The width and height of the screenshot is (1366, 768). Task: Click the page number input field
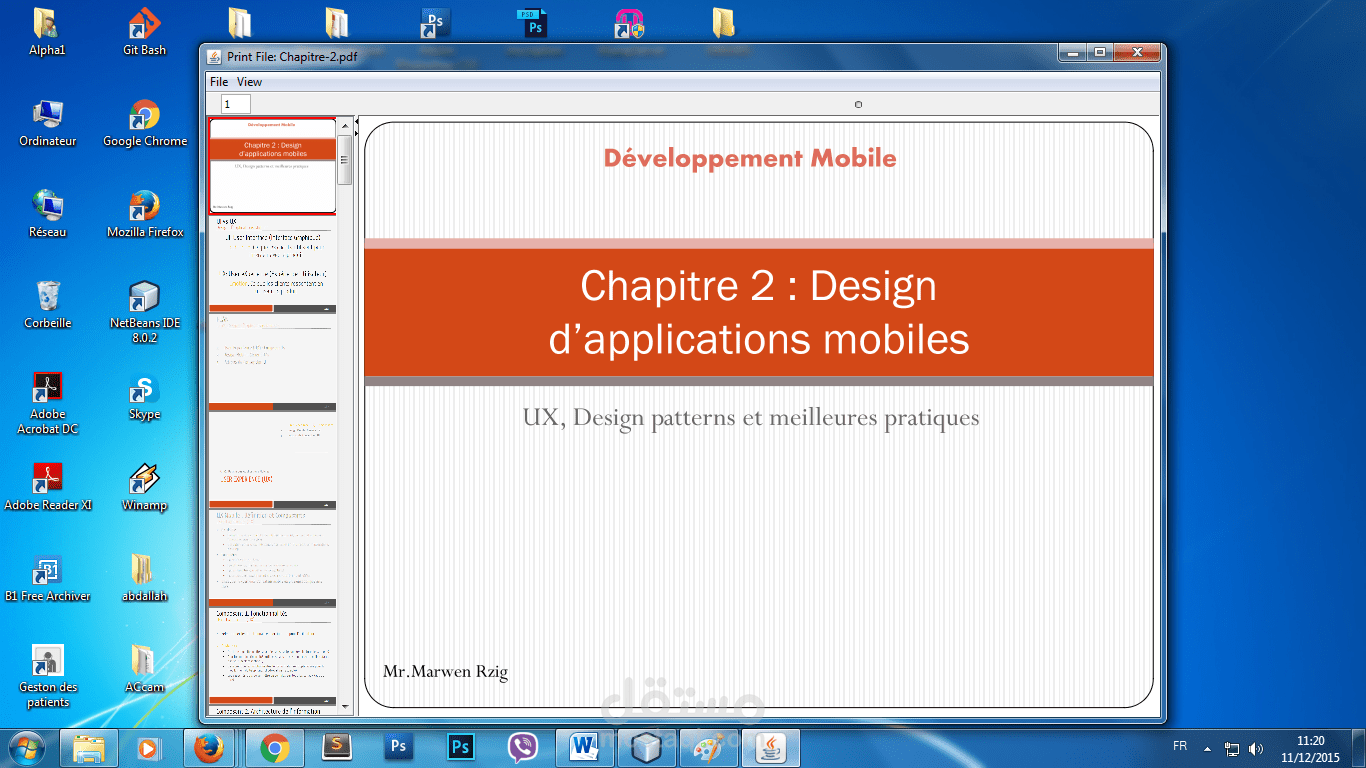point(236,104)
